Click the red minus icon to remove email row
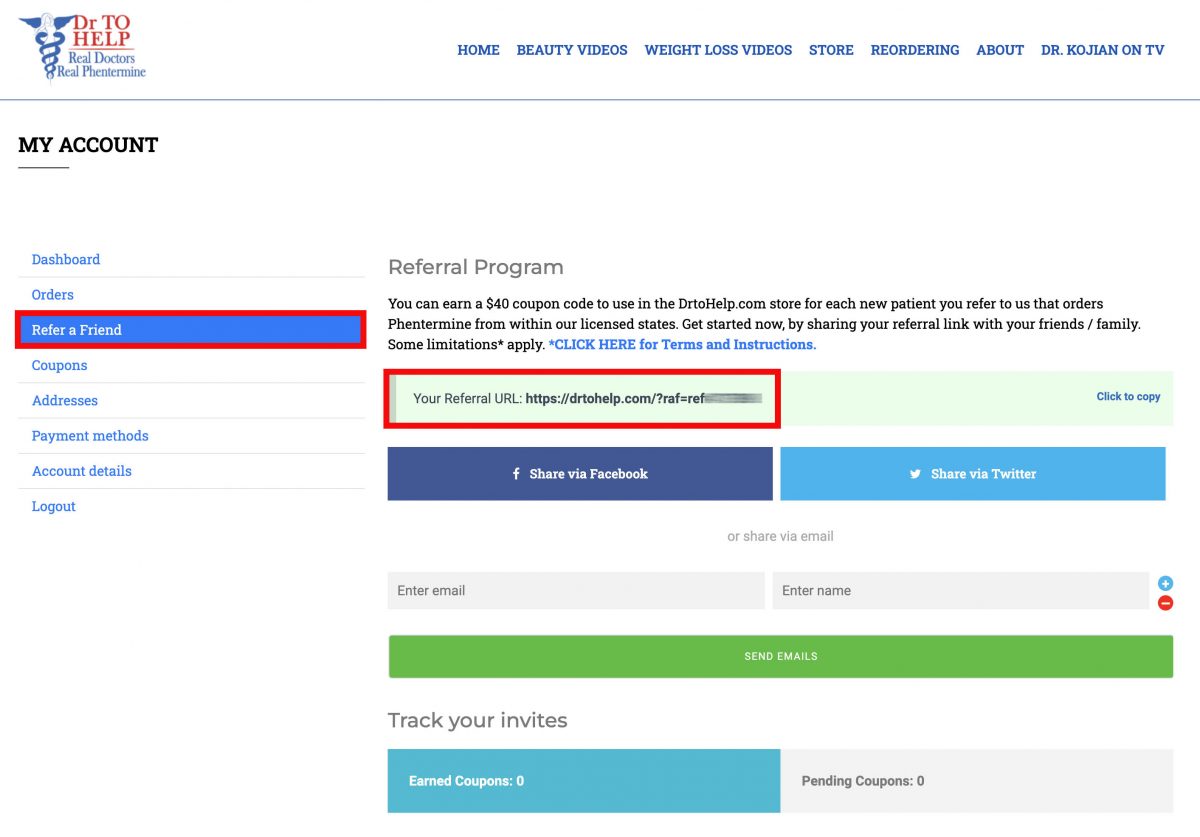This screenshot has height=837, width=1200. (1165, 602)
